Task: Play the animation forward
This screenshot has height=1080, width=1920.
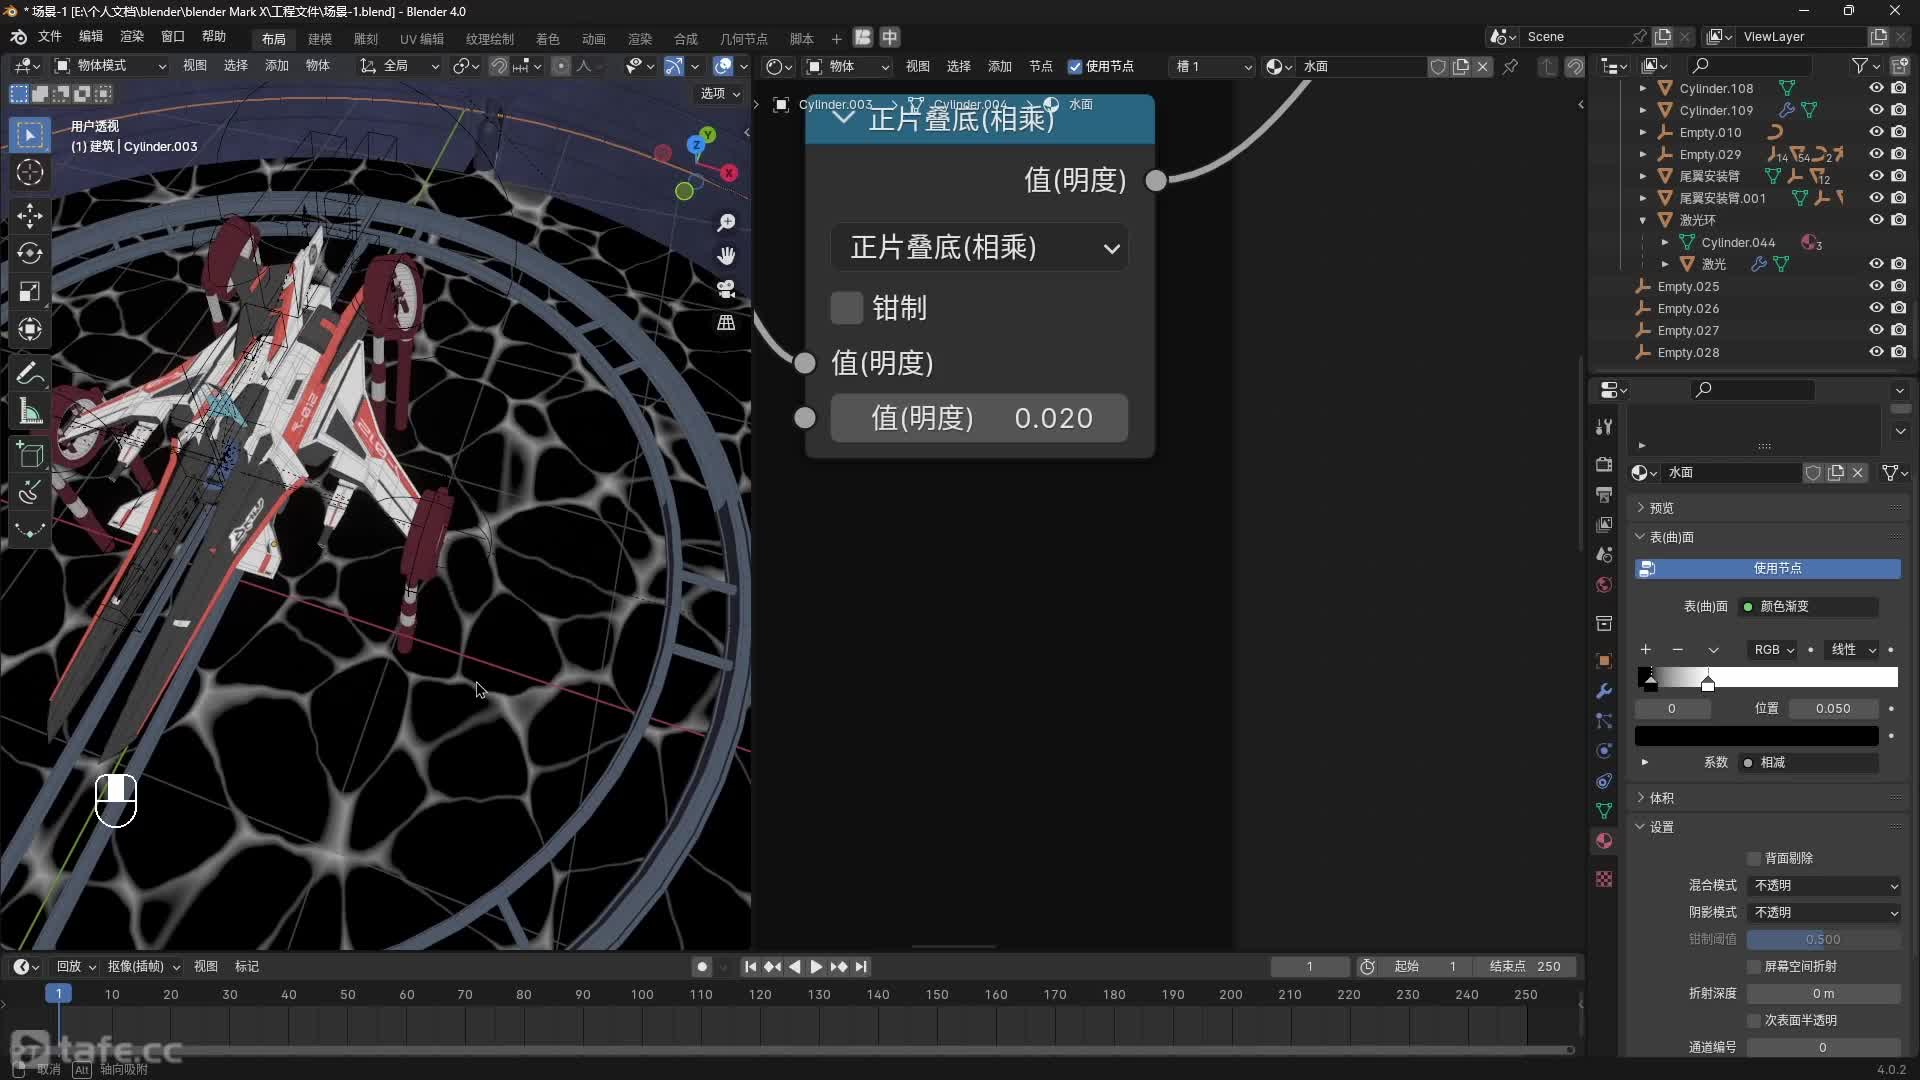Action: coord(816,967)
